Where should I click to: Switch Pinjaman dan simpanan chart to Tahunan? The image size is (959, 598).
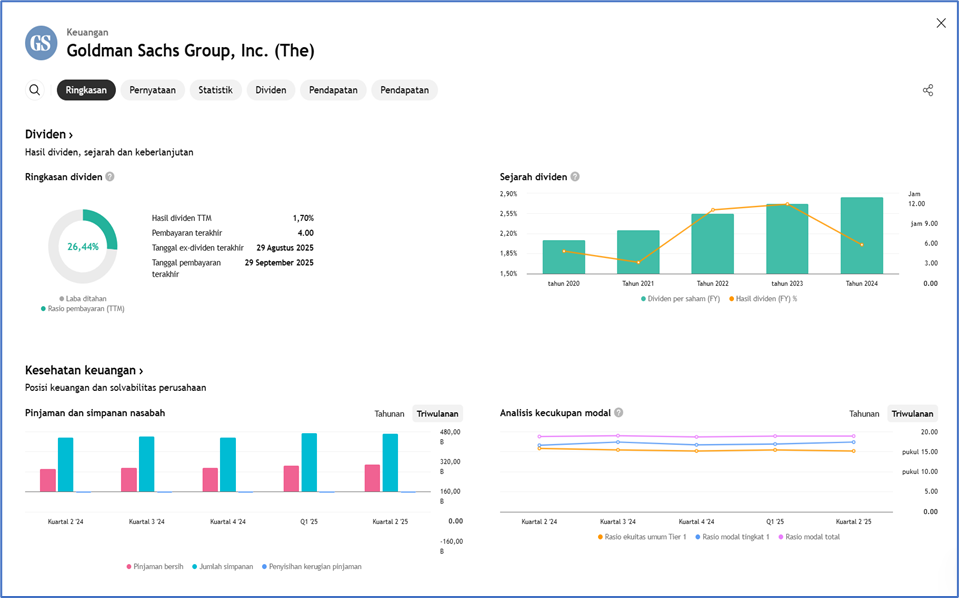pos(389,413)
